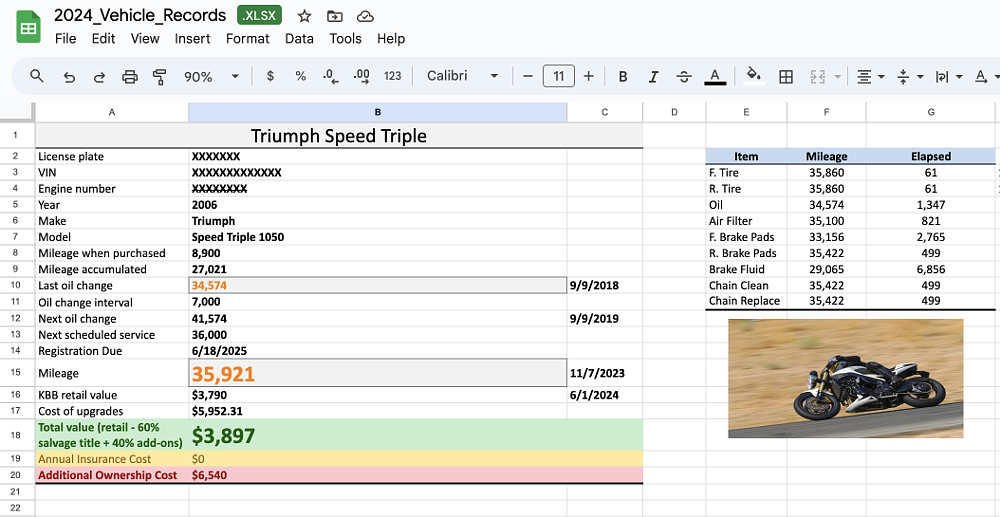Undo the last action
Image resolution: width=1000 pixels, height=517 pixels.
click(x=69, y=76)
